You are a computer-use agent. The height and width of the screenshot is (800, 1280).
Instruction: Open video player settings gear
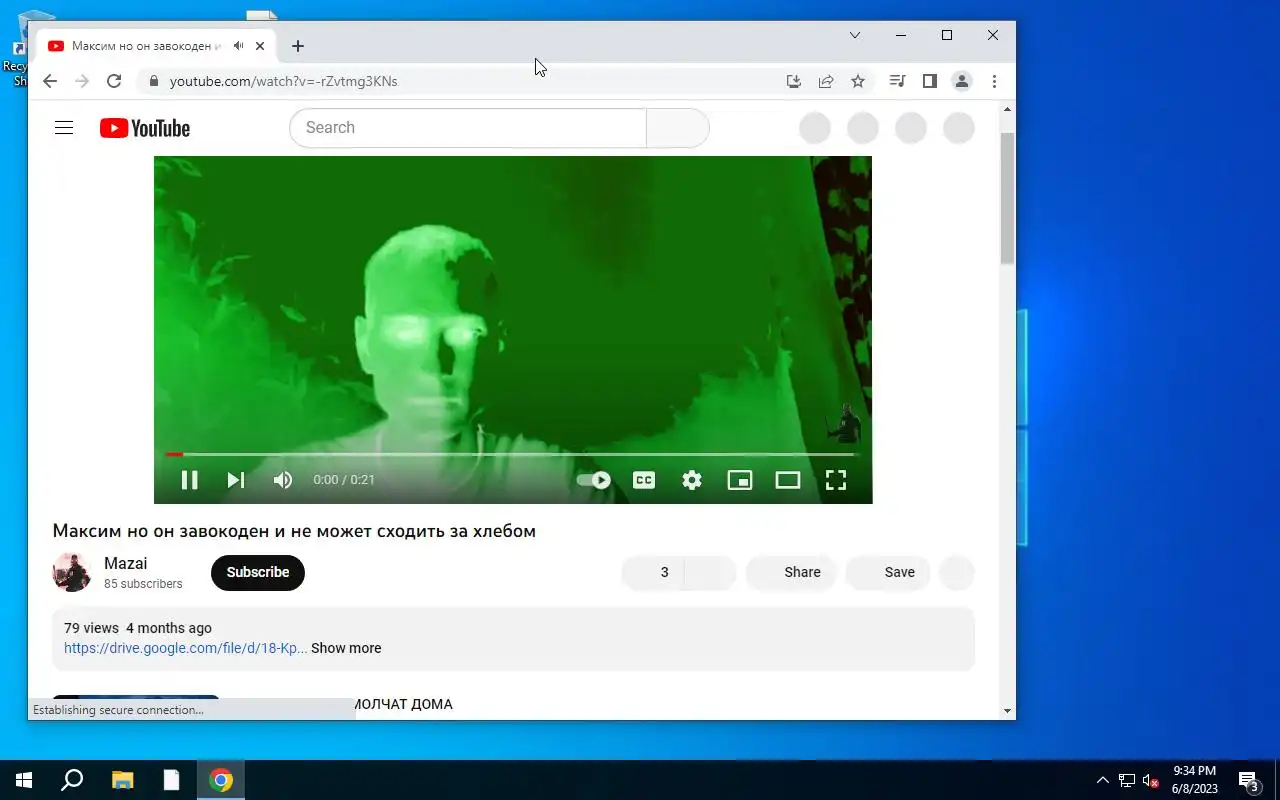(692, 480)
